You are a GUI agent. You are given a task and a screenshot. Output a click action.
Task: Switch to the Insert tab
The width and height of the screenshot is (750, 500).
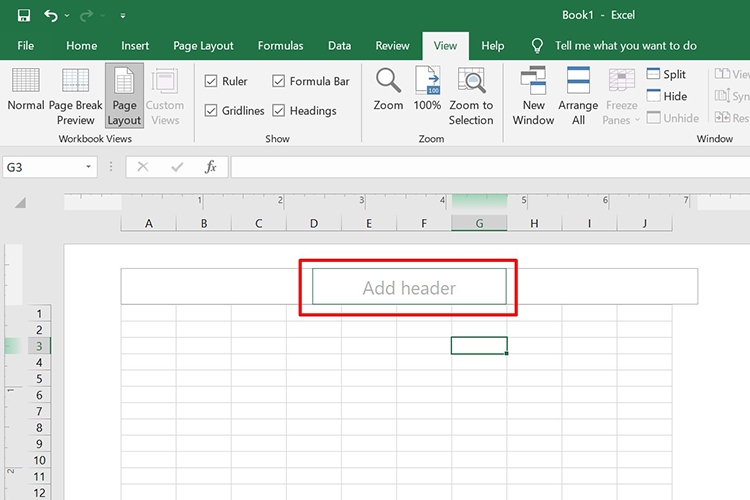click(x=135, y=46)
